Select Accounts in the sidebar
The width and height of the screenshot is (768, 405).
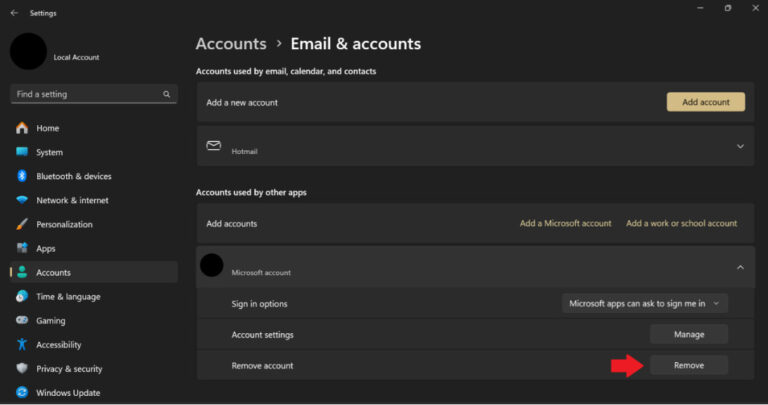click(x=94, y=272)
